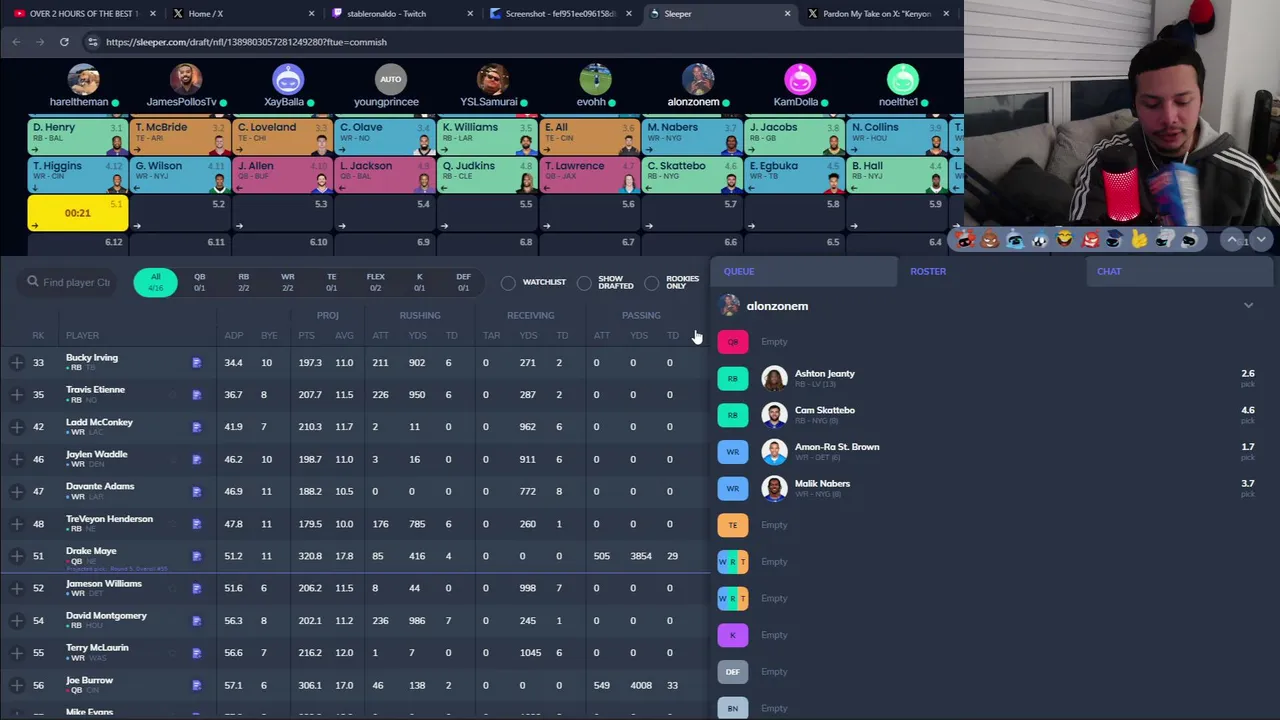Screen dimensions: 1280x720
Task: Send the graduation cap robot reaction
Action: [x=1114, y=240]
